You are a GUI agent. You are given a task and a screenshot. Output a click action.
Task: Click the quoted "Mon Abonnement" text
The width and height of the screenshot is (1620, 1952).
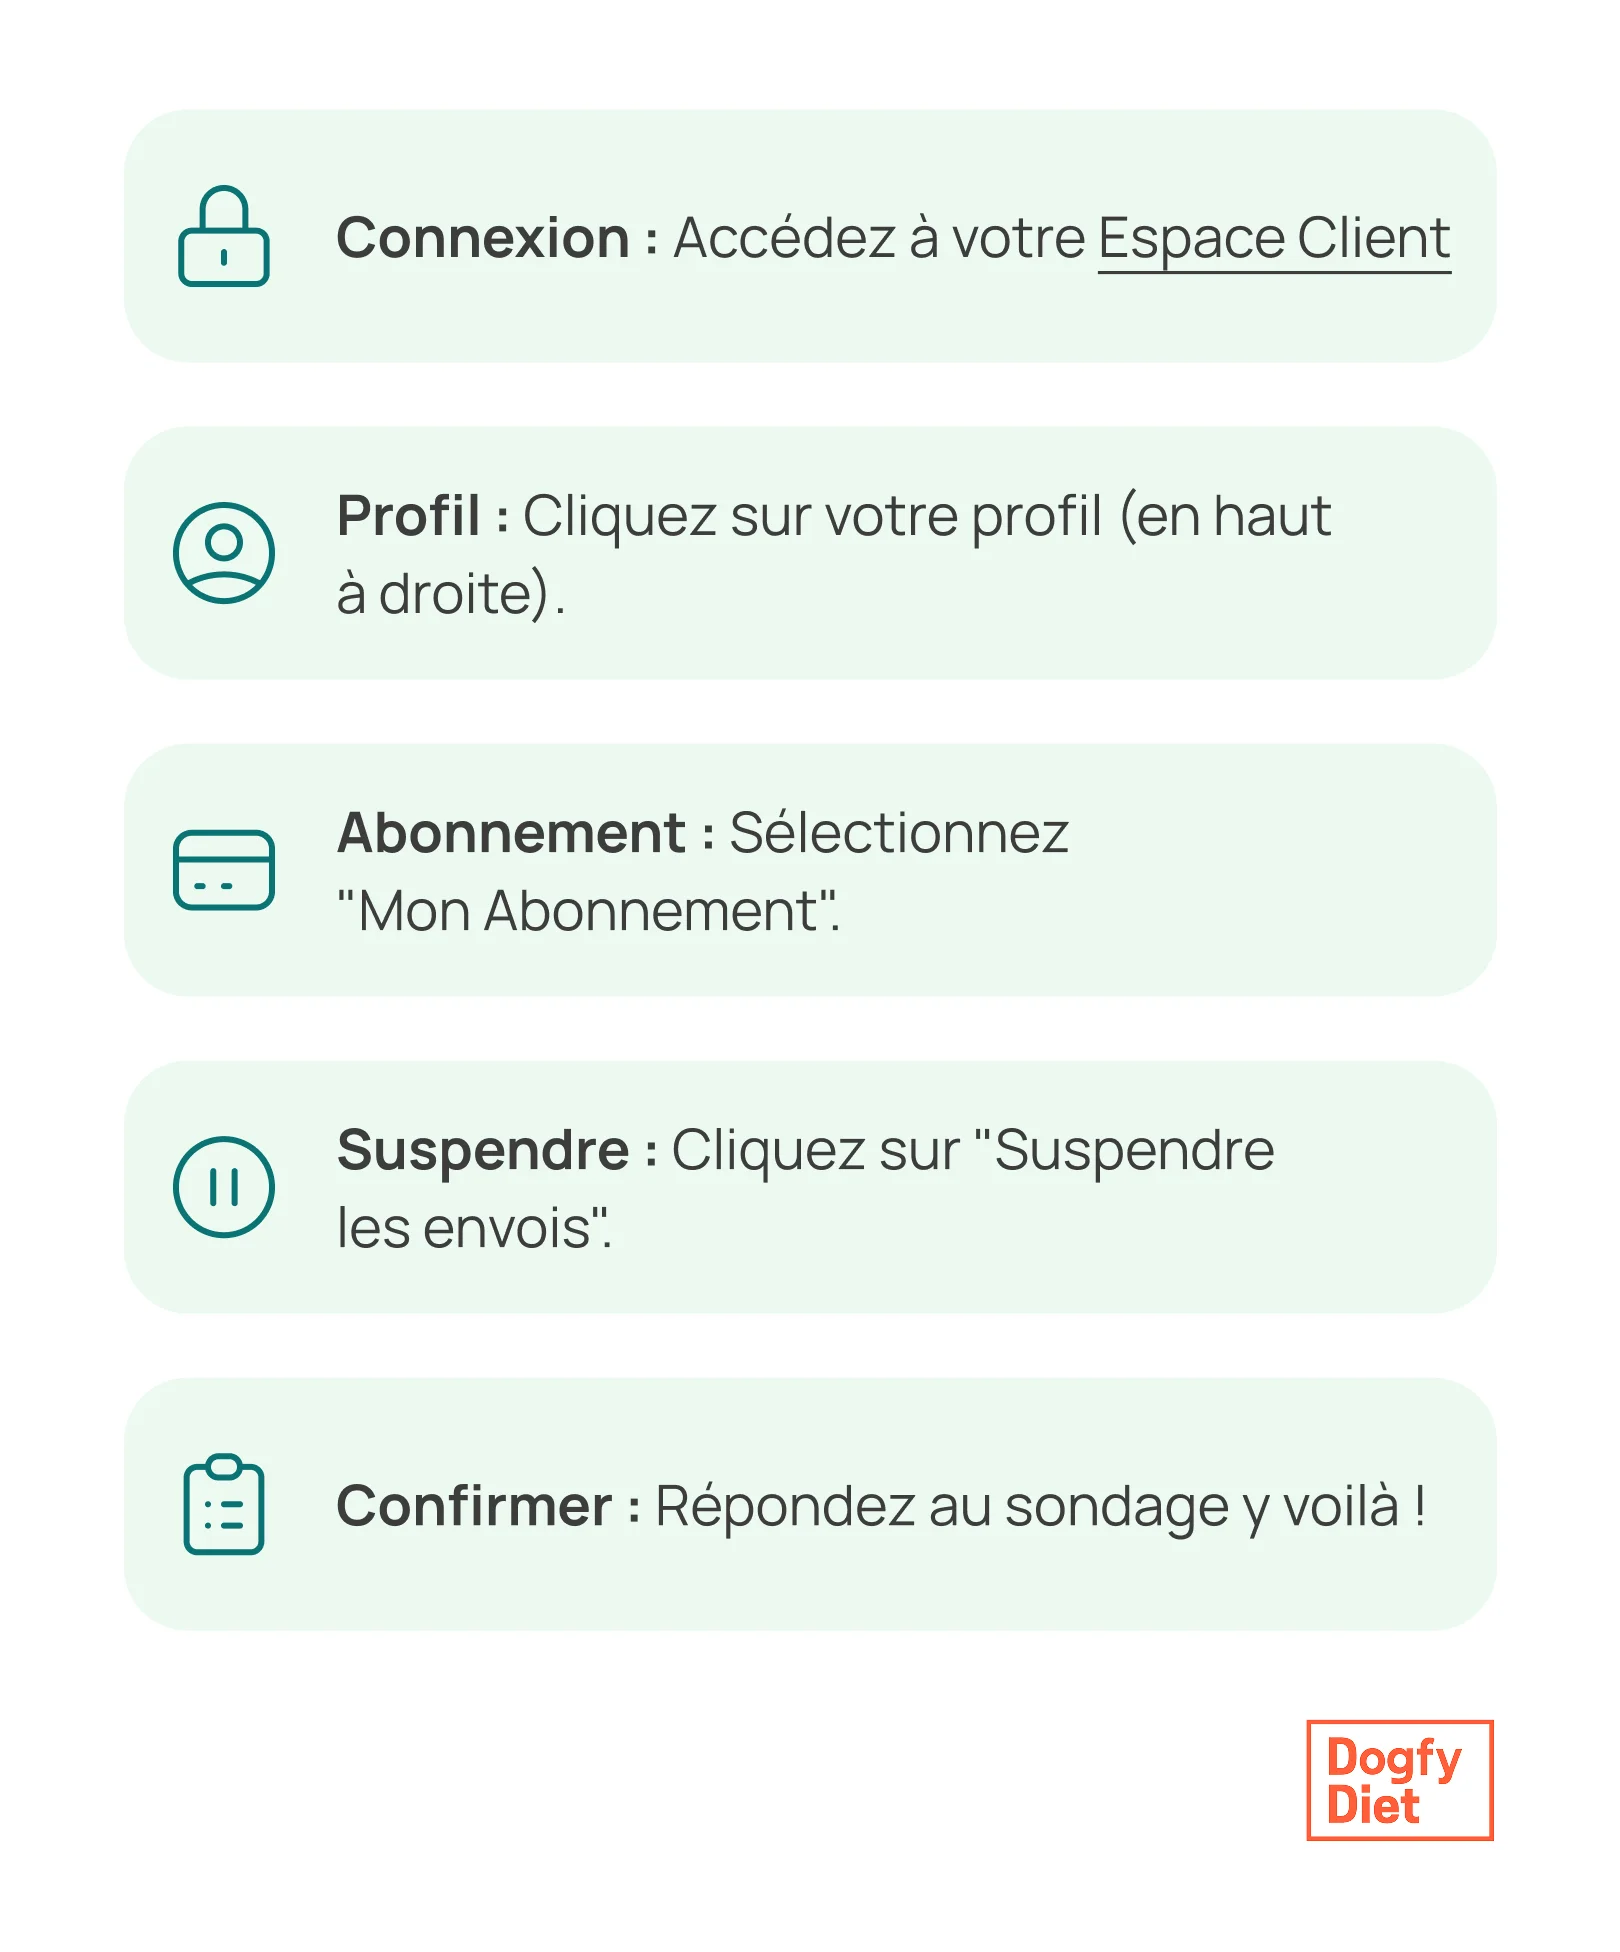588,911
